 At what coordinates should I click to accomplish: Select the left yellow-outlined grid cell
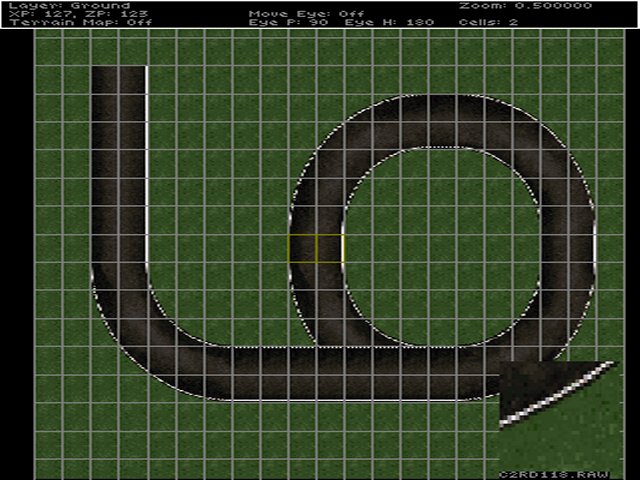302,249
